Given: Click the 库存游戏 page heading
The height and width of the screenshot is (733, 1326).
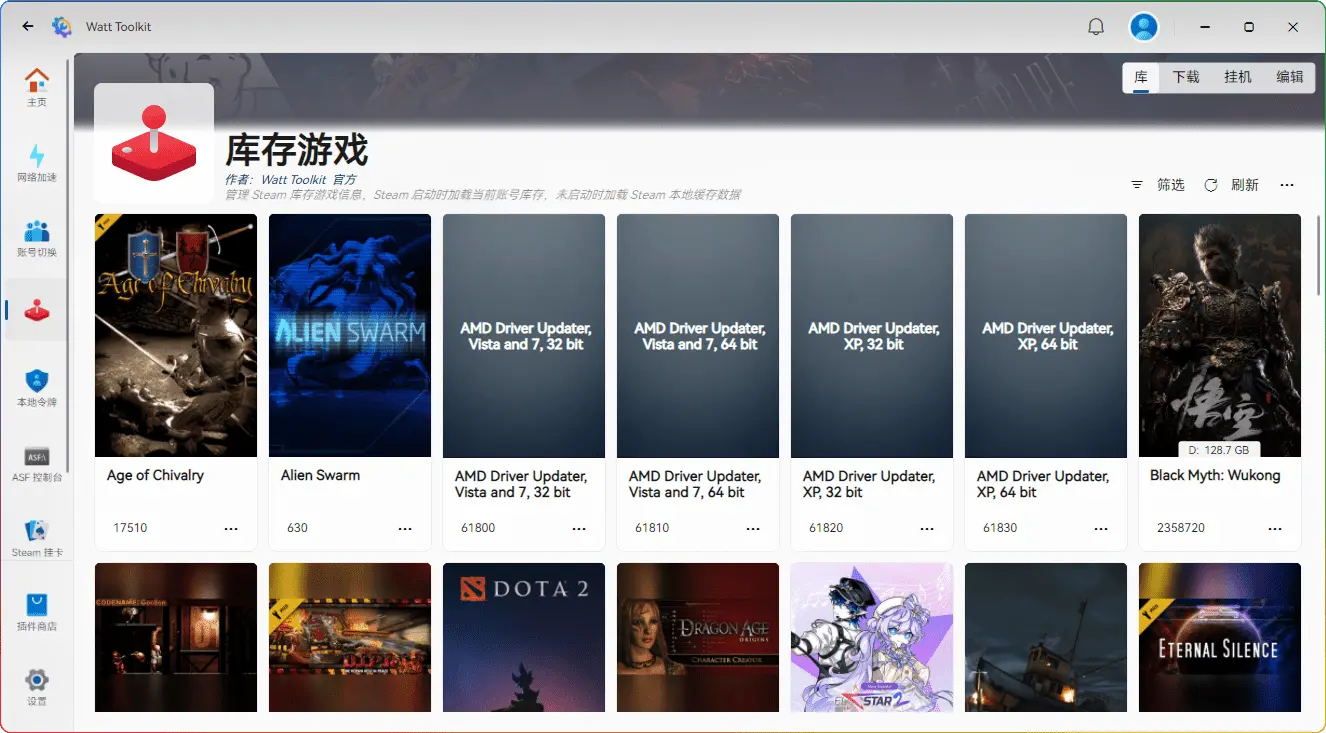Looking at the screenshot, I should click(297, 150).
